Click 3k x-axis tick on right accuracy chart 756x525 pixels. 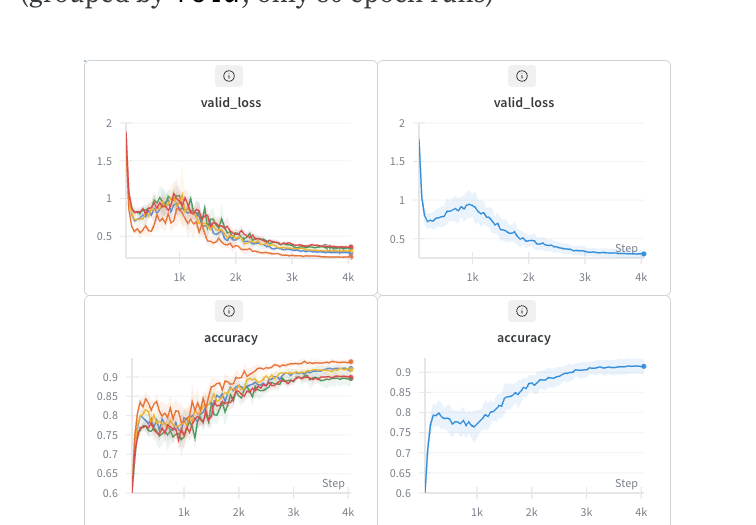(x=586, y=512)
